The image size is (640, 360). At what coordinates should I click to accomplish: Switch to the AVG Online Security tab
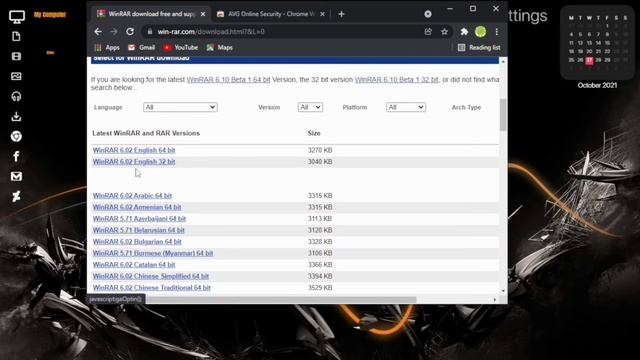(x=271, y=14)
